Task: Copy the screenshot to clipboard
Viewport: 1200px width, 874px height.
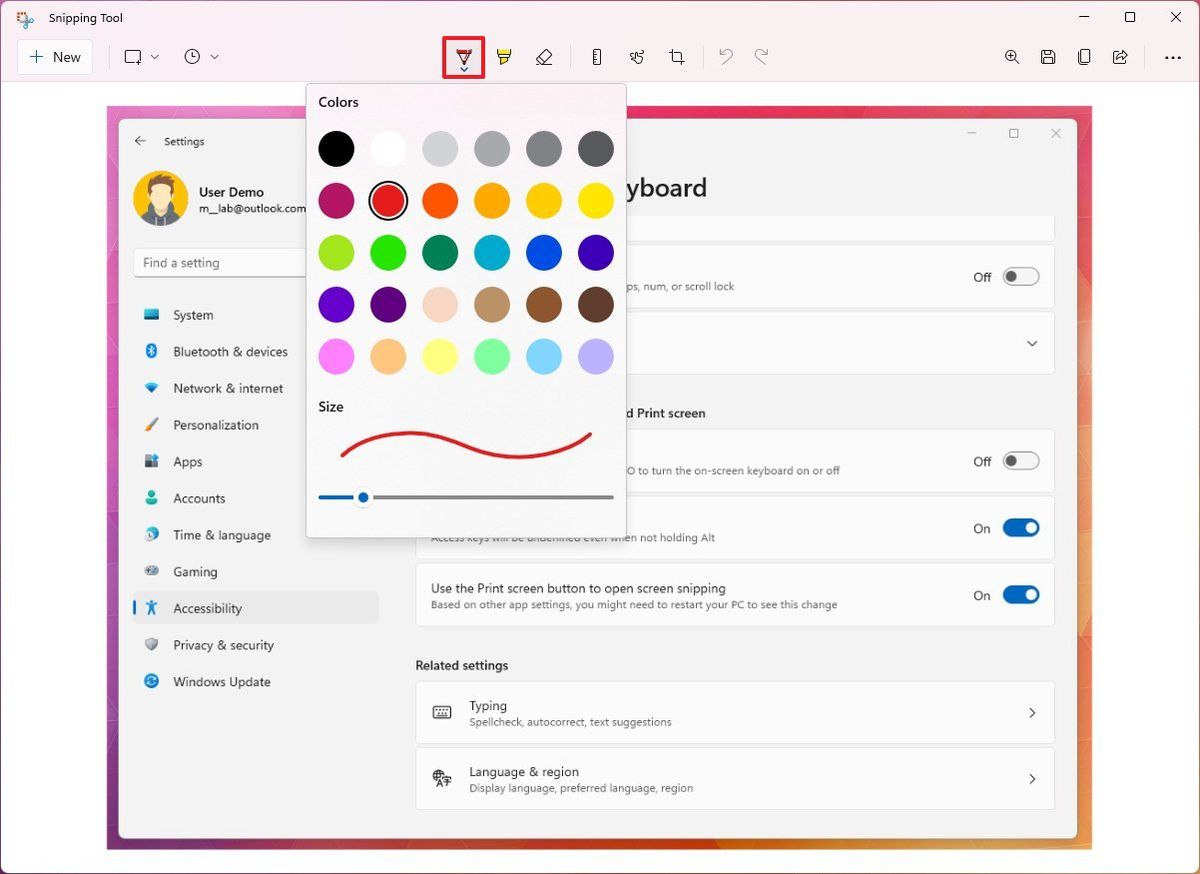Action: tap(1084, 57)
